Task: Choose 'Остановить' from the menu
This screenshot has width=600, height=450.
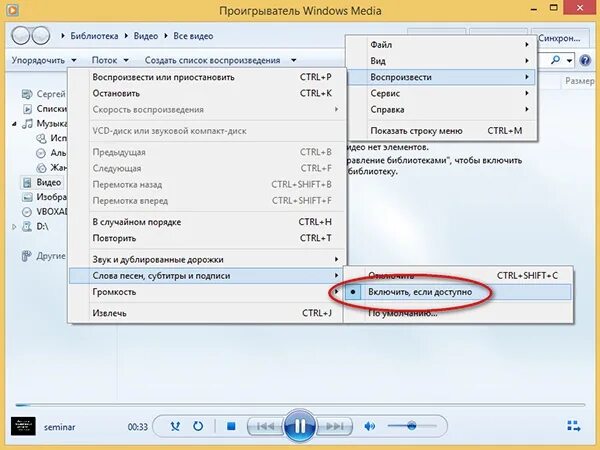Action: click(207, 93)
